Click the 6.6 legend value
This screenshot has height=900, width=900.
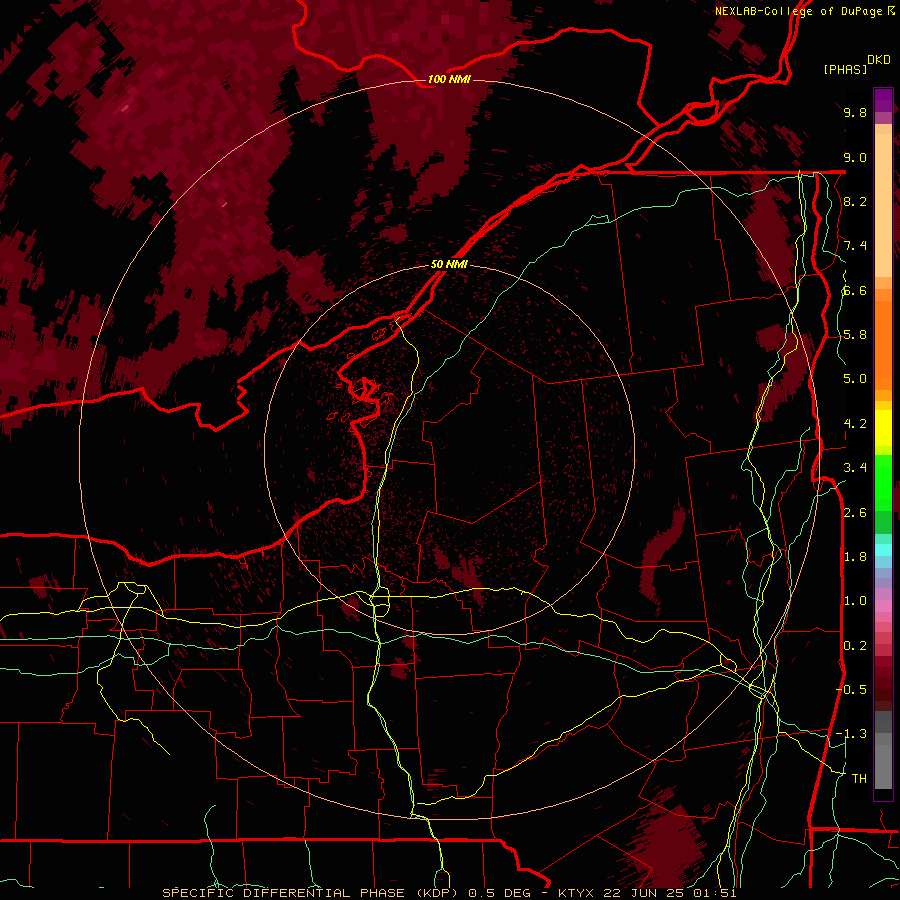tap(855, 290)
